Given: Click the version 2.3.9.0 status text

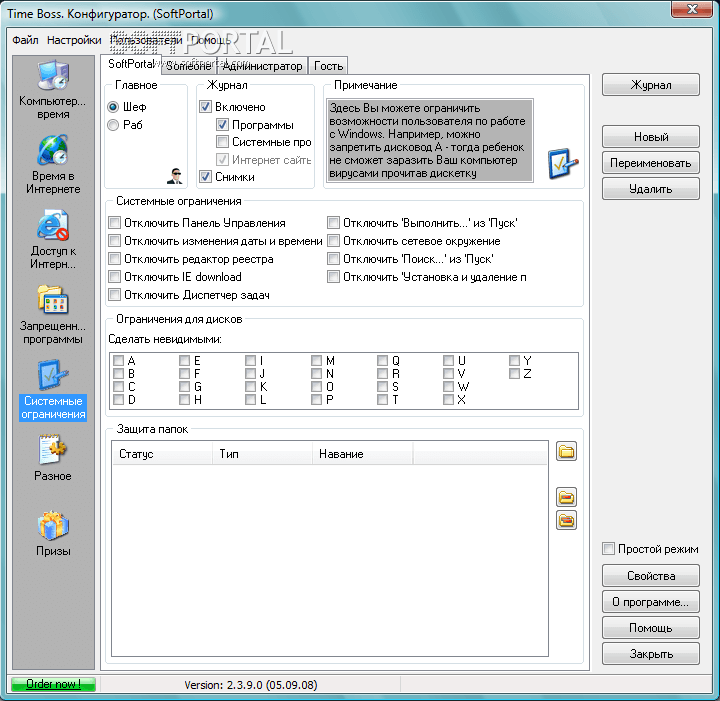Looking at the screenshot, I should (251, 685).
